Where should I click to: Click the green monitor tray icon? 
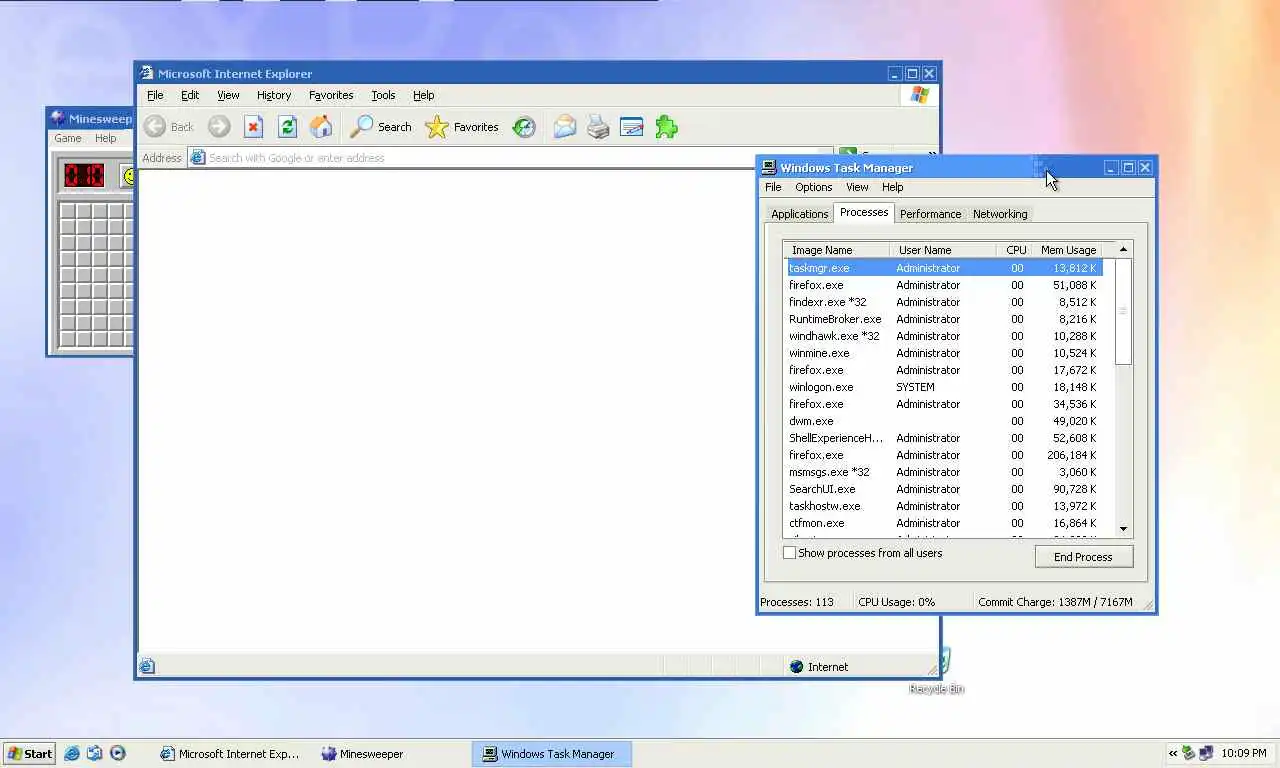[x=1189, y=754]
